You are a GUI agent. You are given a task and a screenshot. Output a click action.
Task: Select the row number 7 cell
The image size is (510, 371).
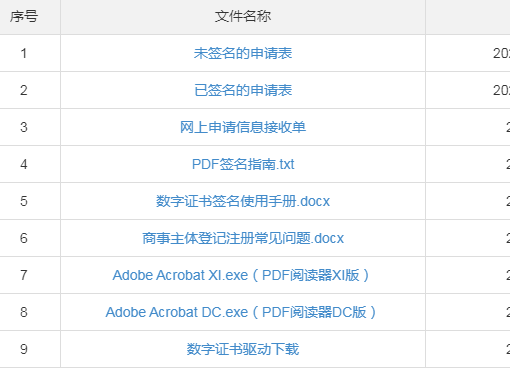(24, 275)
